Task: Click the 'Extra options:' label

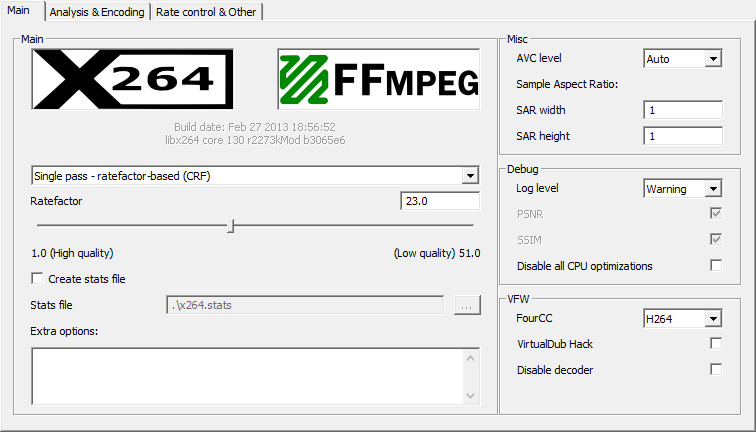Action: 64,331
